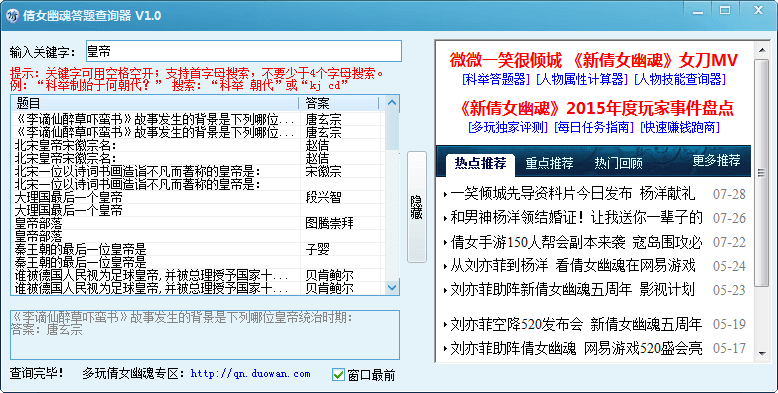Open news item 刘亦菲助阵新倩女幽魂五周年

click(573, 289)
